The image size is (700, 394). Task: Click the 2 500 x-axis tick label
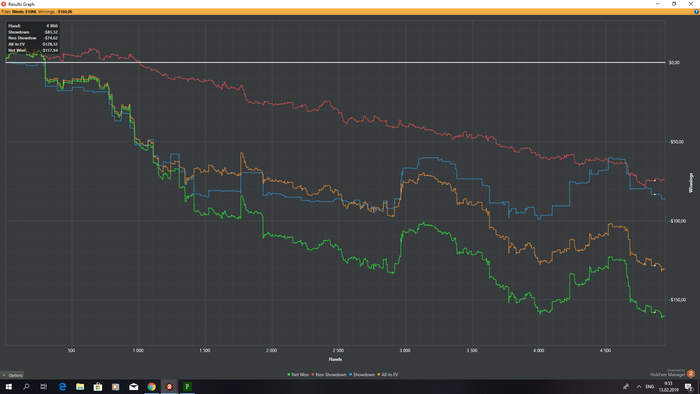coord(338,351)
